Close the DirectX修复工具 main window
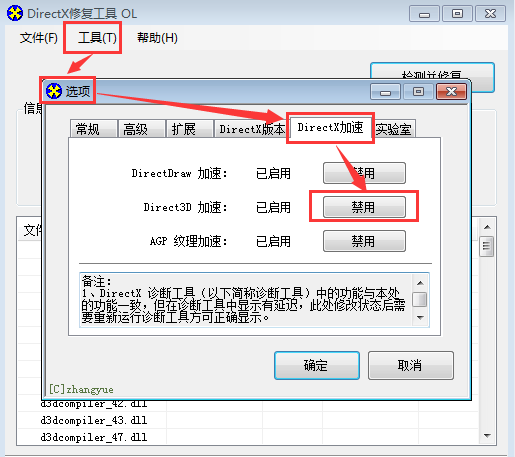Image resolution: width=515 pixels, height=457 pixels. 490,14
